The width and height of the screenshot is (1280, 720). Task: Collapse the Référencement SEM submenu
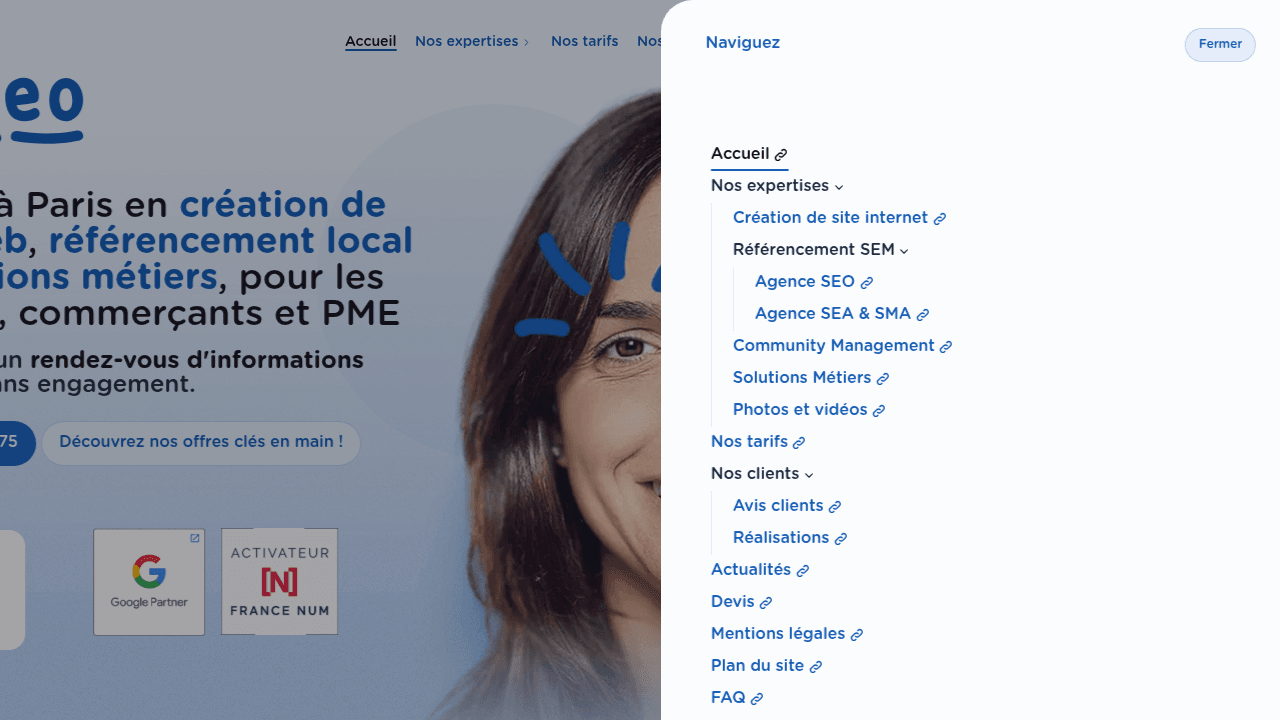[821, 250]
